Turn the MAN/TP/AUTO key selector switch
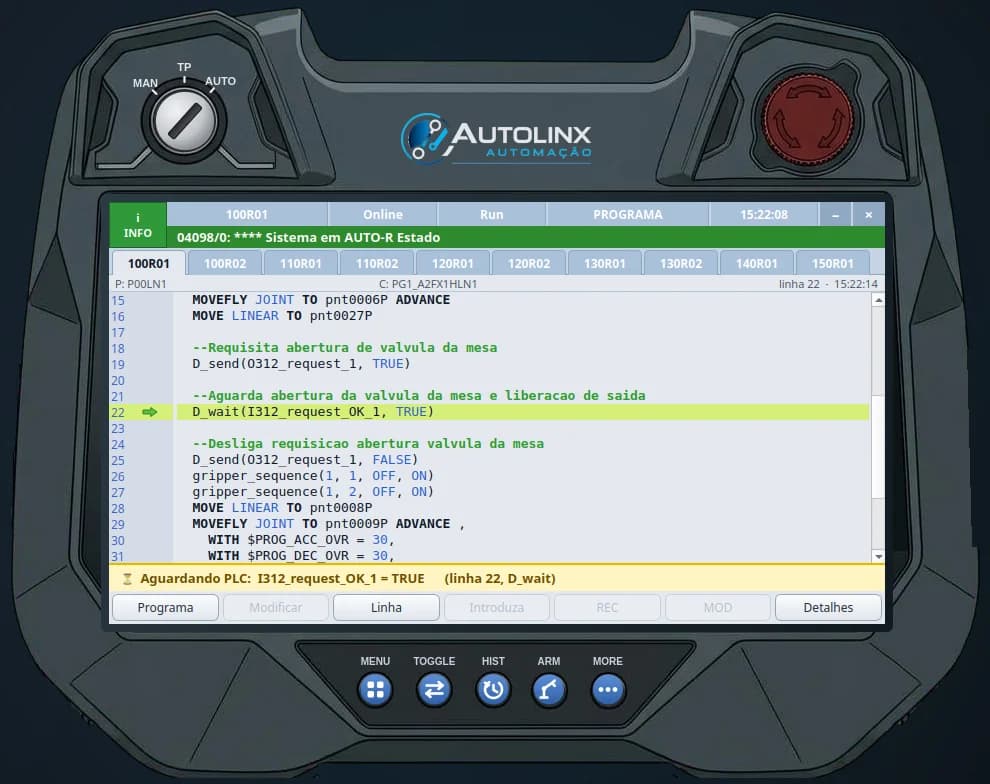Viewport: 990px width, 784px height. tap(184, 121)
